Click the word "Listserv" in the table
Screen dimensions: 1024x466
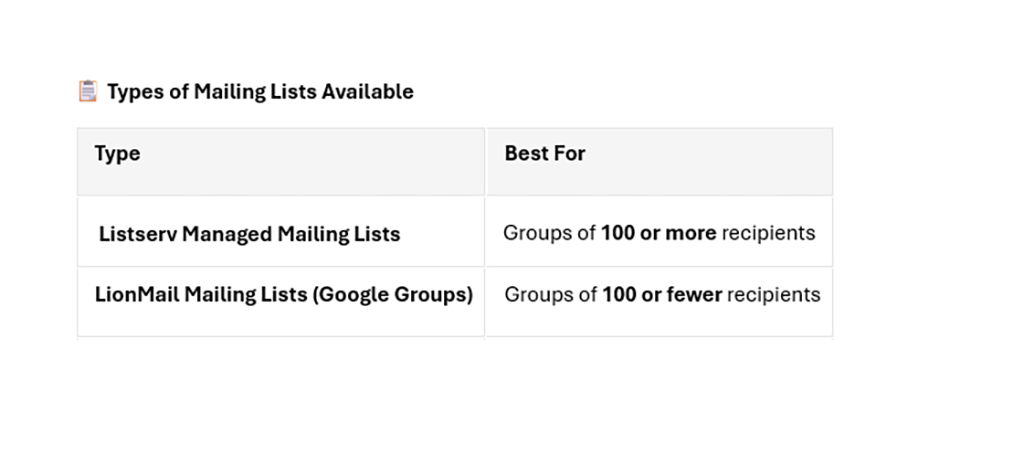(137, 234)
